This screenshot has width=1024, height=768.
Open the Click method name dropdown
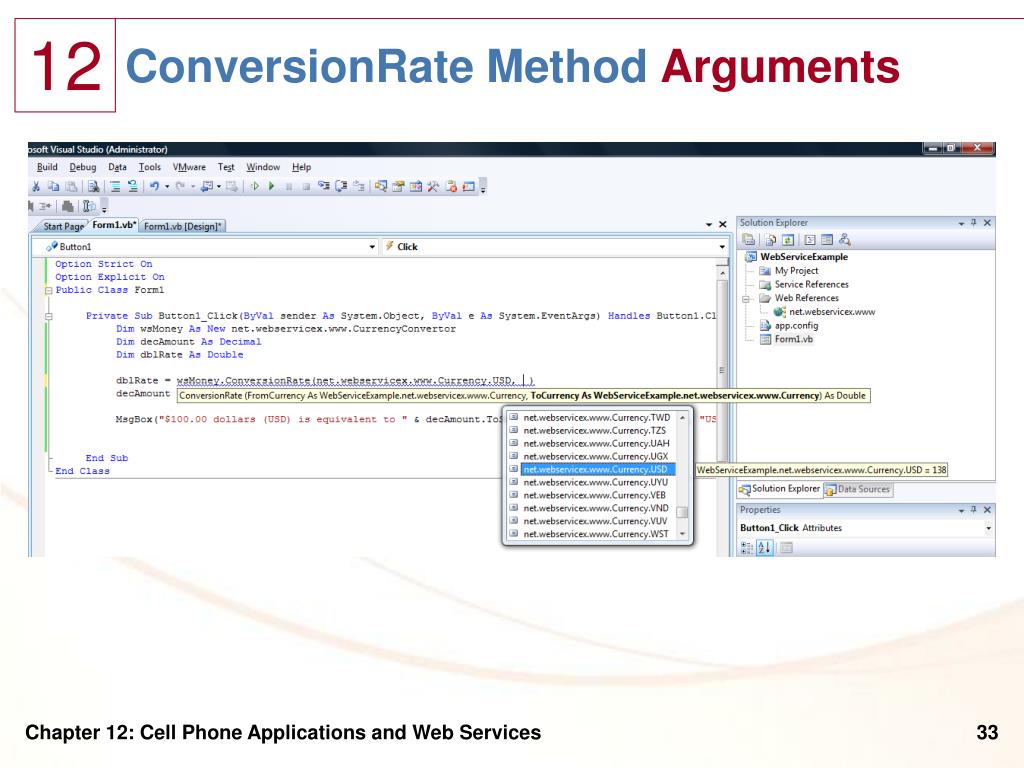[722, 247]
